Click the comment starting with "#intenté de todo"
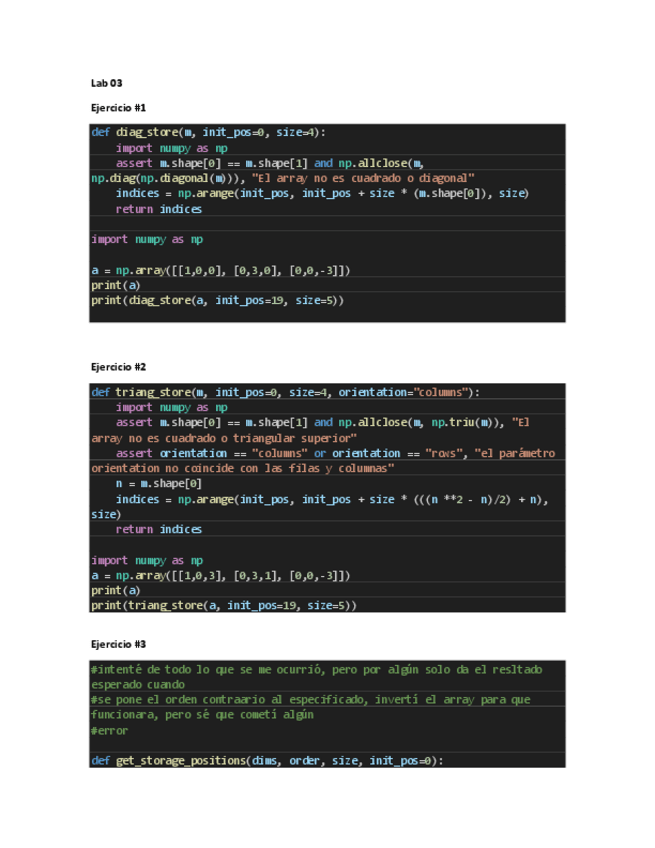Screen dimensions: 655x848 pyautogui.click(x=316, y=669)
